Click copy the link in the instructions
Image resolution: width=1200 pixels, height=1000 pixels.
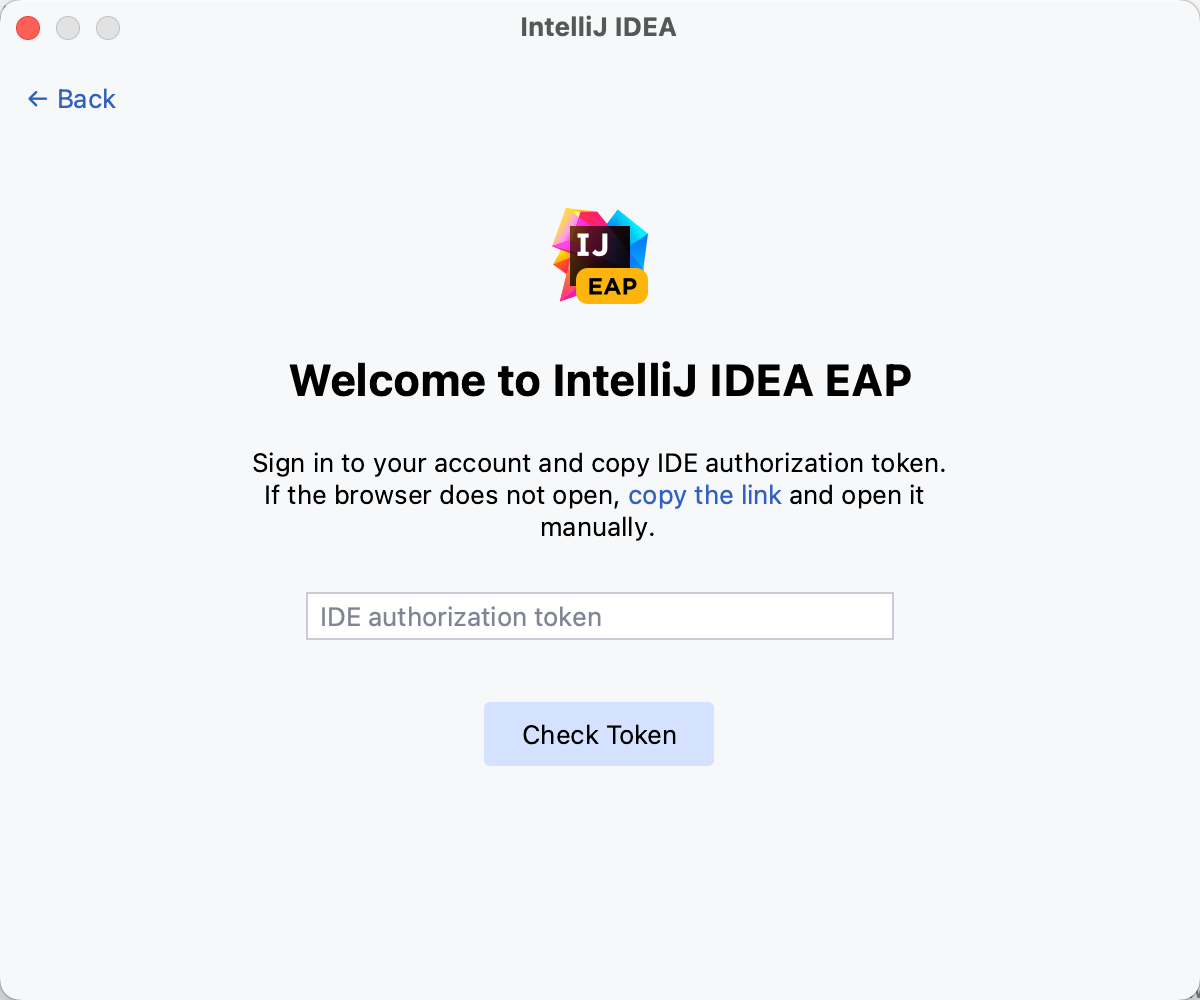tap(704, 495)
